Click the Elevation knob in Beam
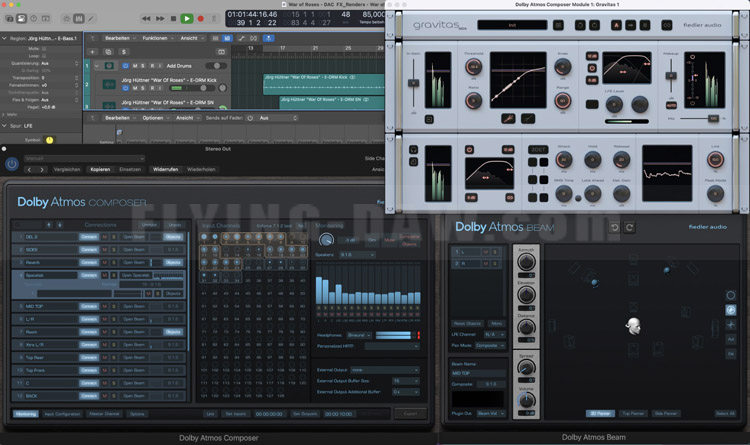Image resolution: width=750 pixels, height=445 pixels. point(525,294)
